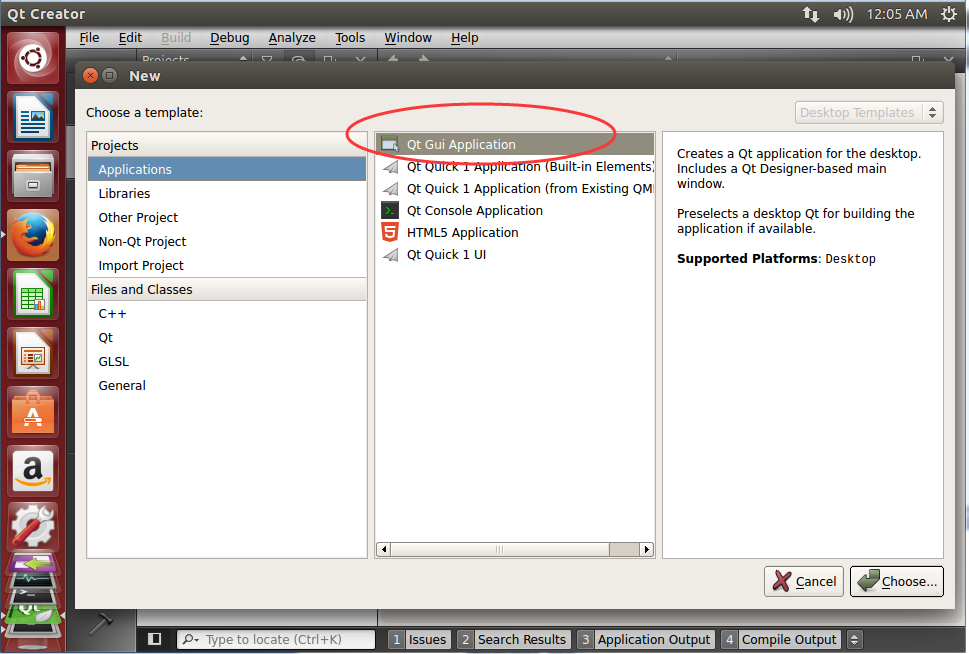Image resolution: width=969 pixels, height=654 pixels.
Task: Click the Qt Quick 1 UI icon
Action: [x=390, y=255]
